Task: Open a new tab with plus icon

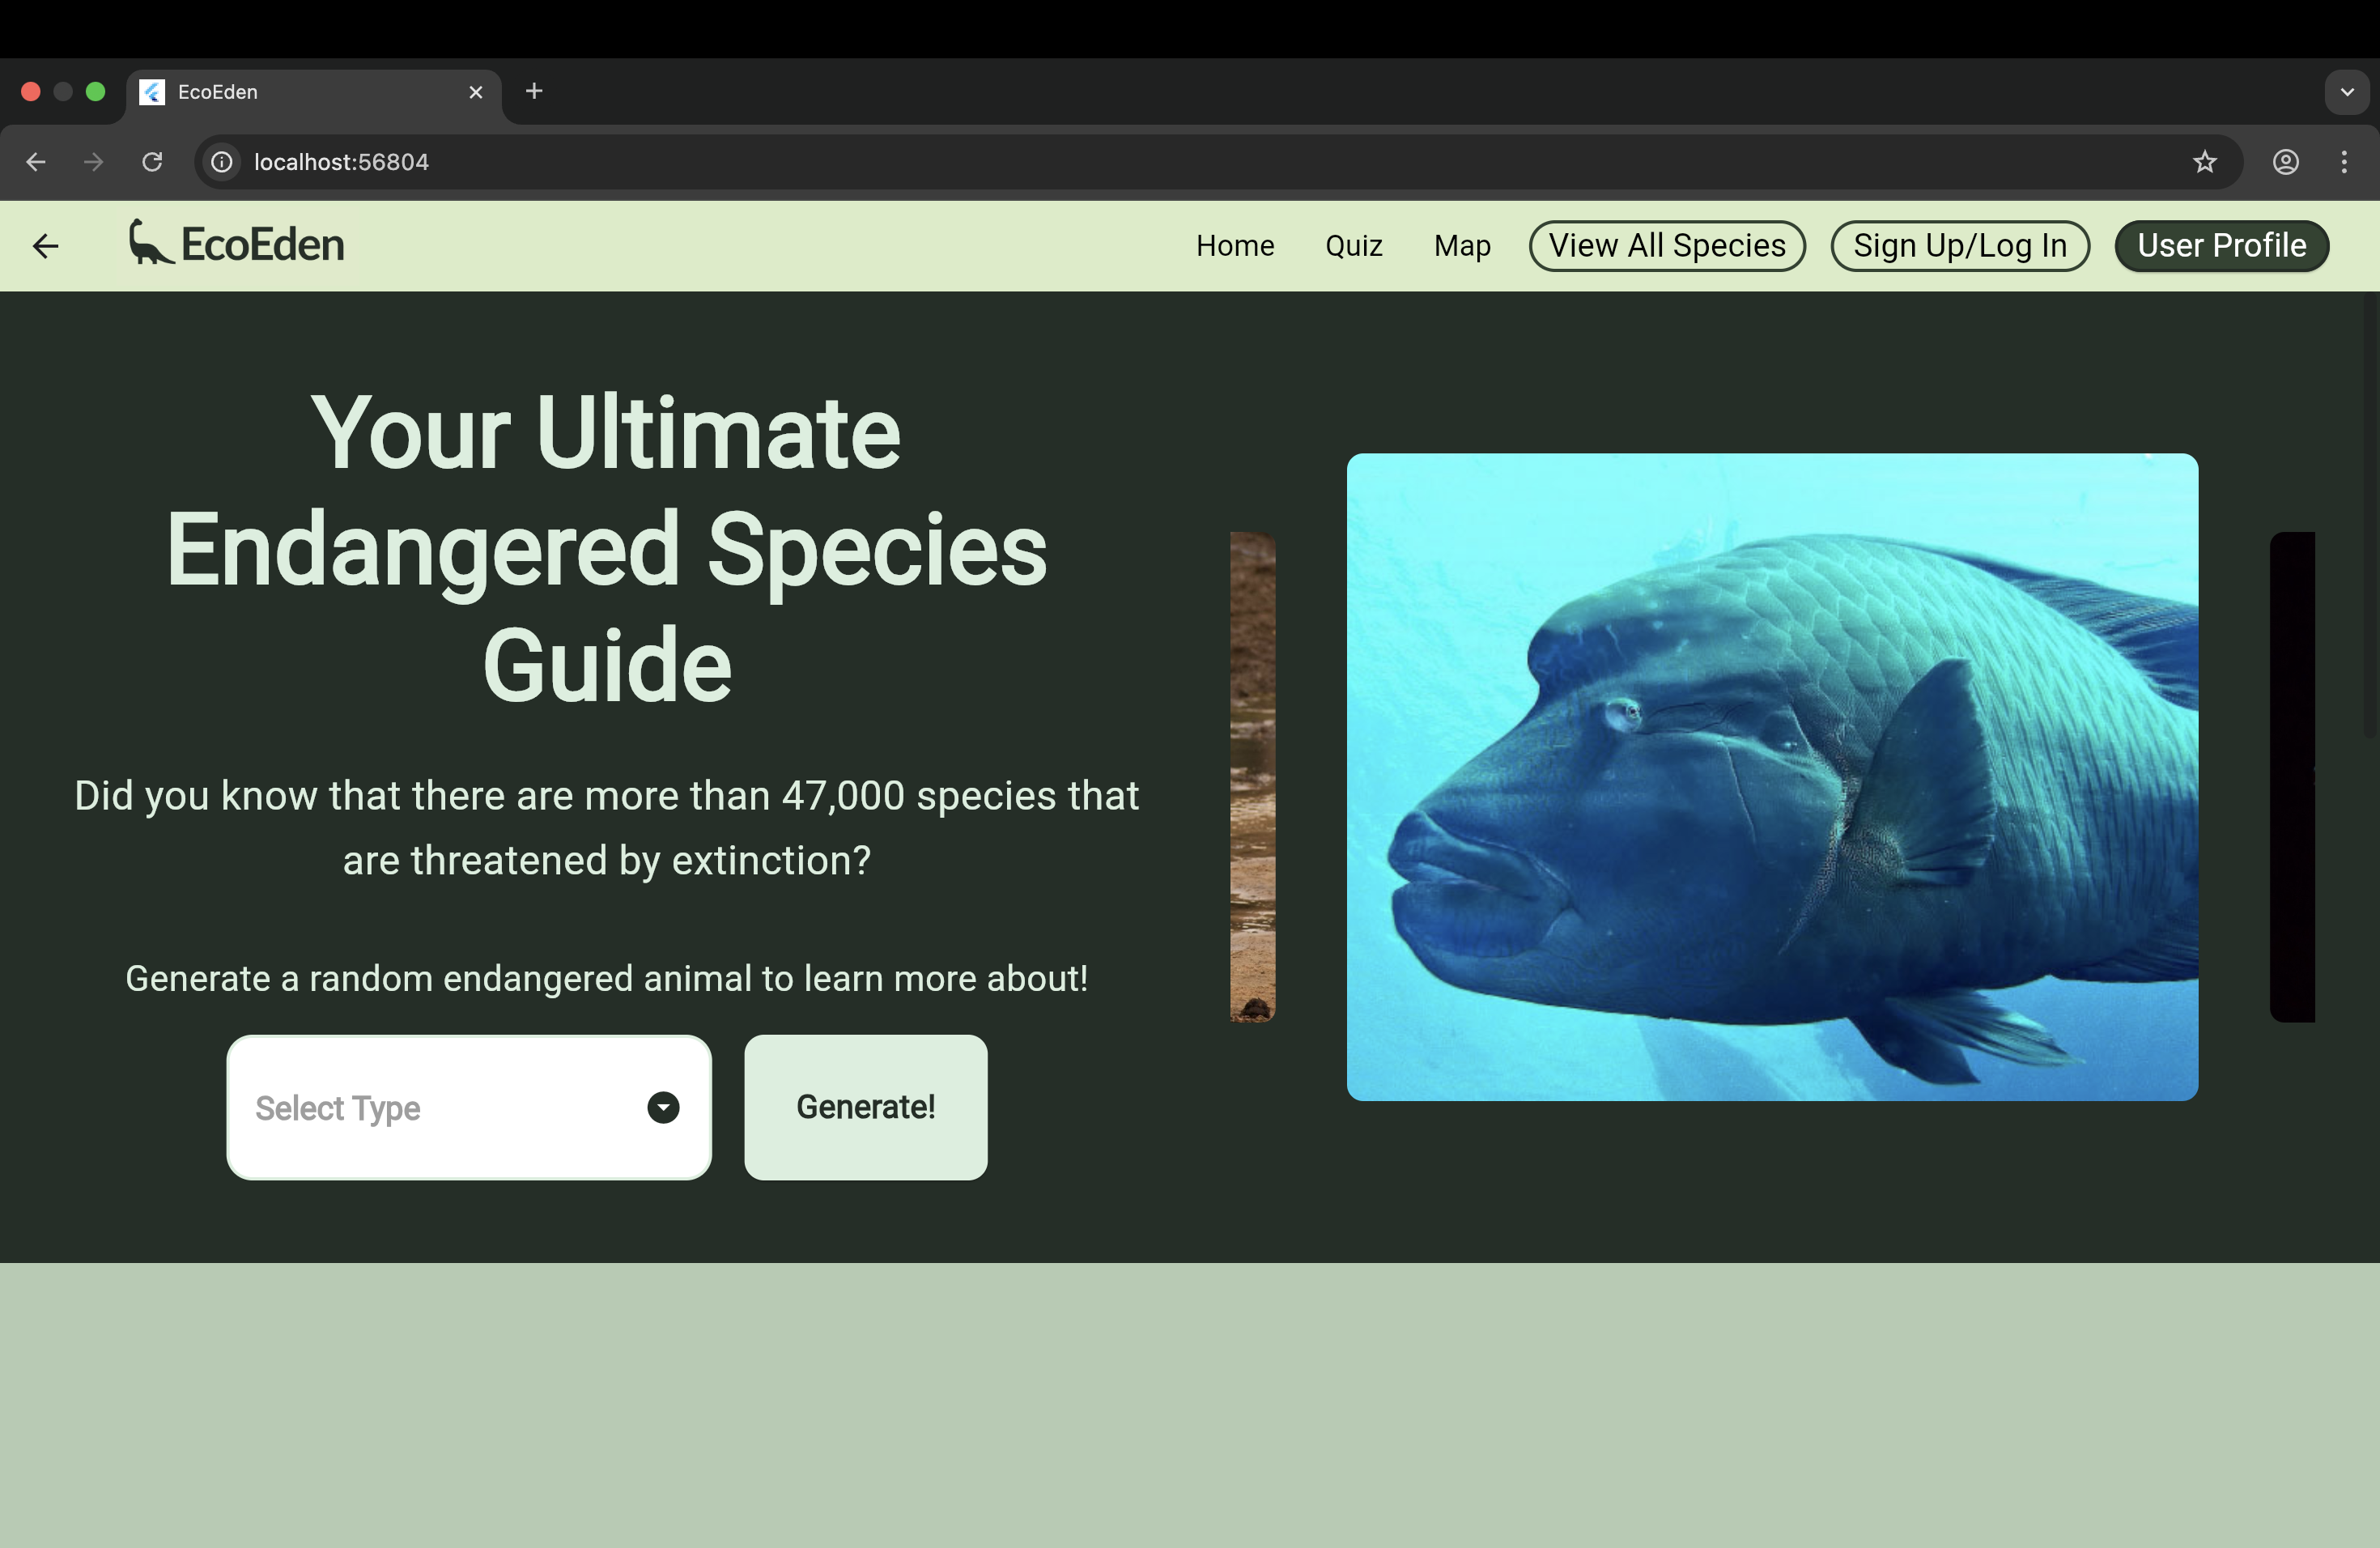Action: point(534,92)
